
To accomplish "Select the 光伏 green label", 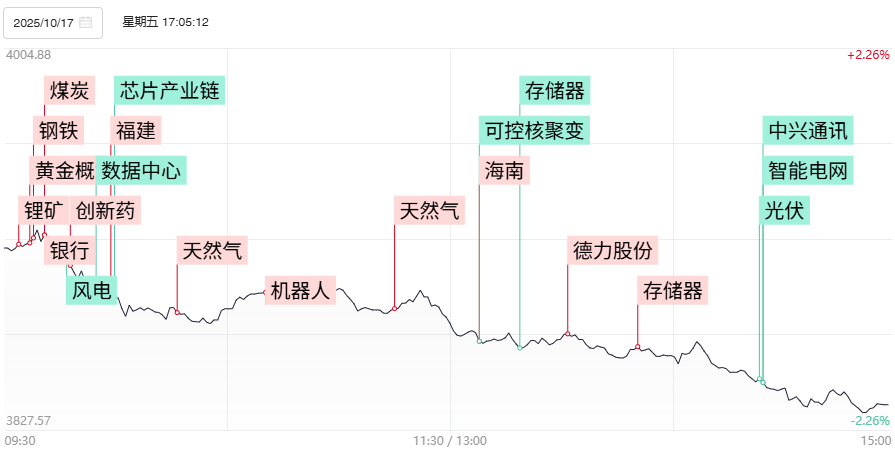I will point(786,211).
